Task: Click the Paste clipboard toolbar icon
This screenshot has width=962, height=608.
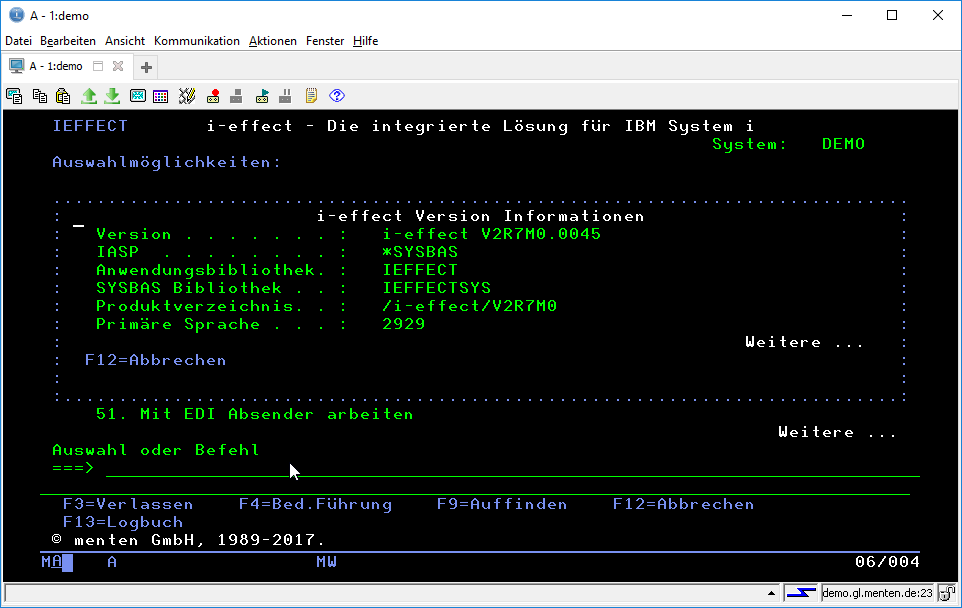Action: tap(63, 96)
